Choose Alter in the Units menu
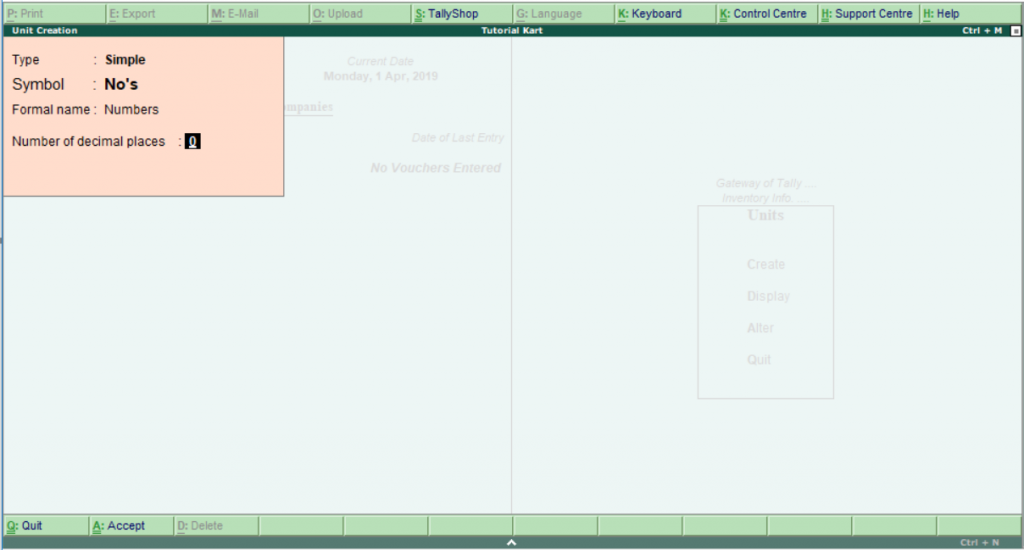Viewport: 1024px width, 550px height. click(760, 328)
